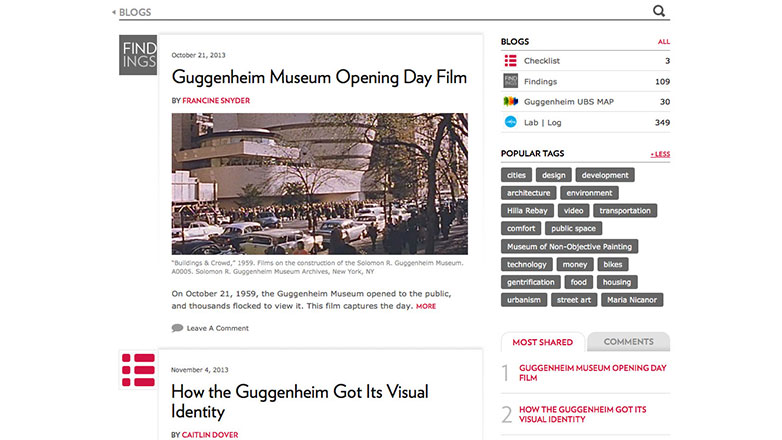Open Guggenheim Museum Opening Day Film title
The width and height of the screenshot is (782, 440).
319,77
